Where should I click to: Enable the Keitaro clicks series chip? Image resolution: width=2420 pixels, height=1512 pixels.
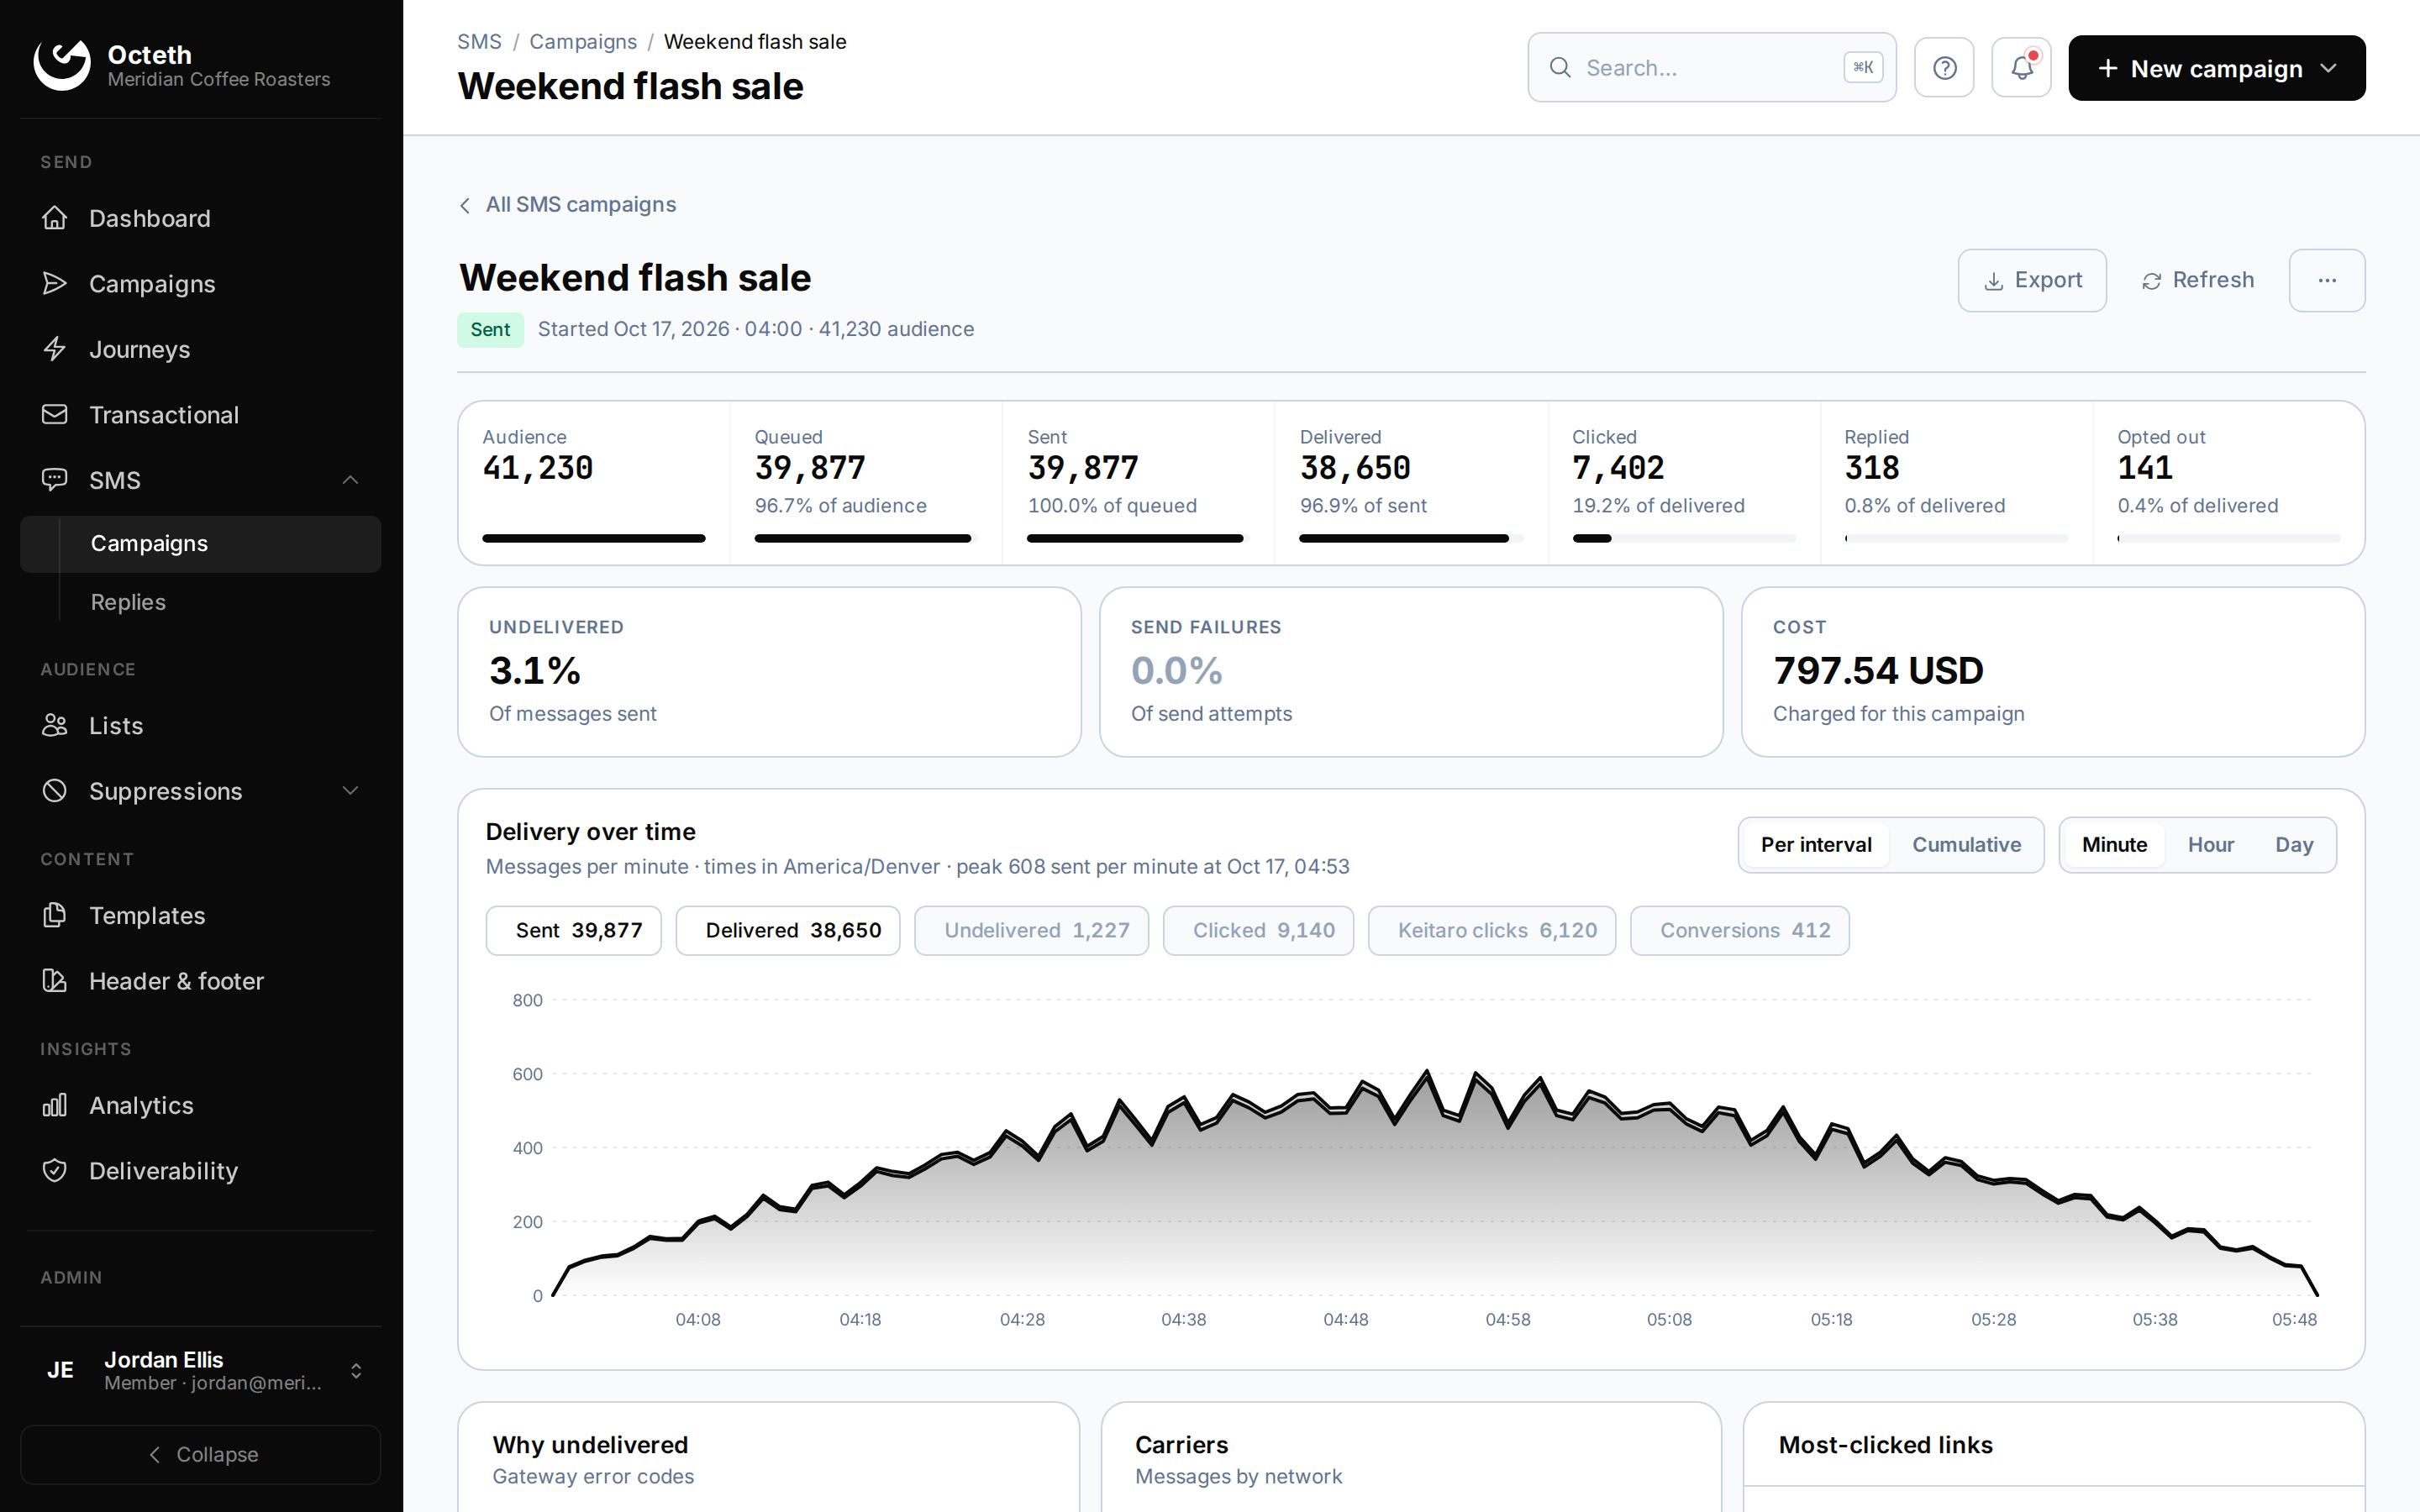1492,931
